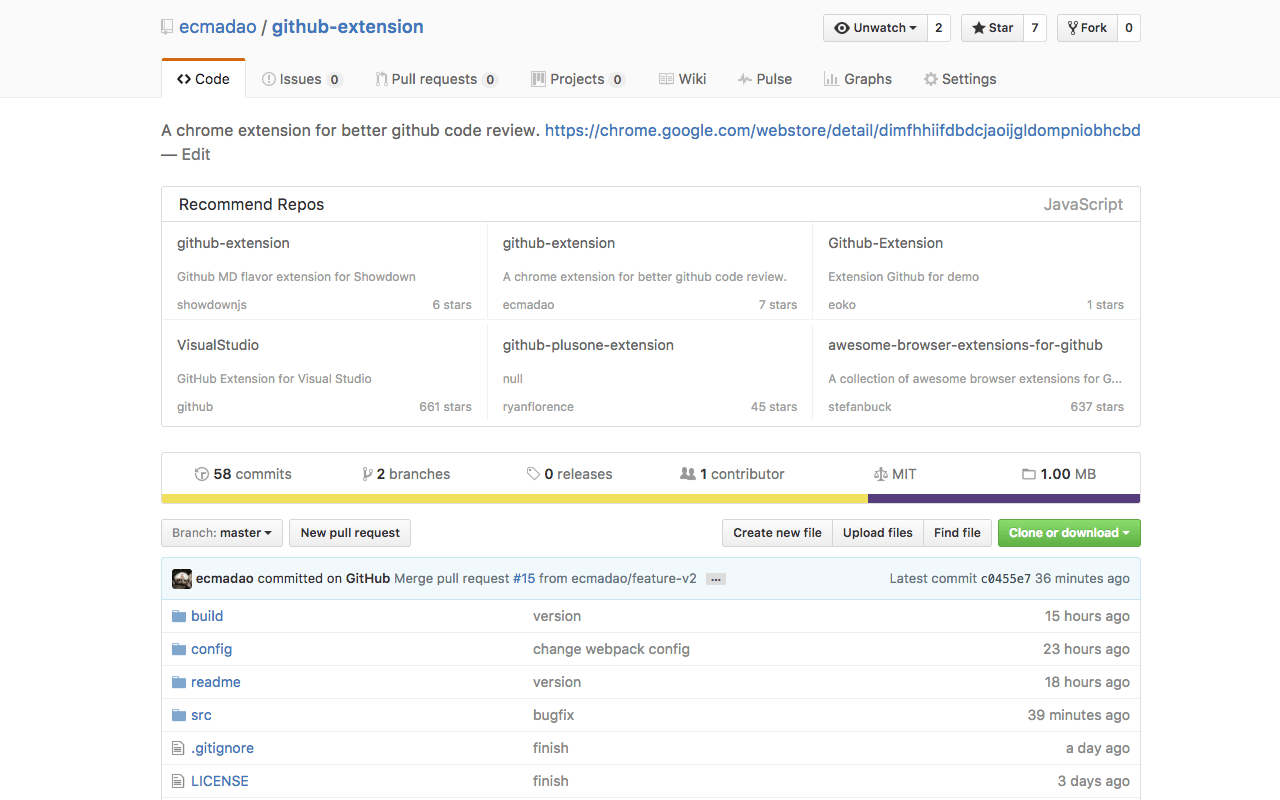Open recommended repo github-plusone-extension
The width and height of the screenshot is (1280, 800).
pos(588,345)
